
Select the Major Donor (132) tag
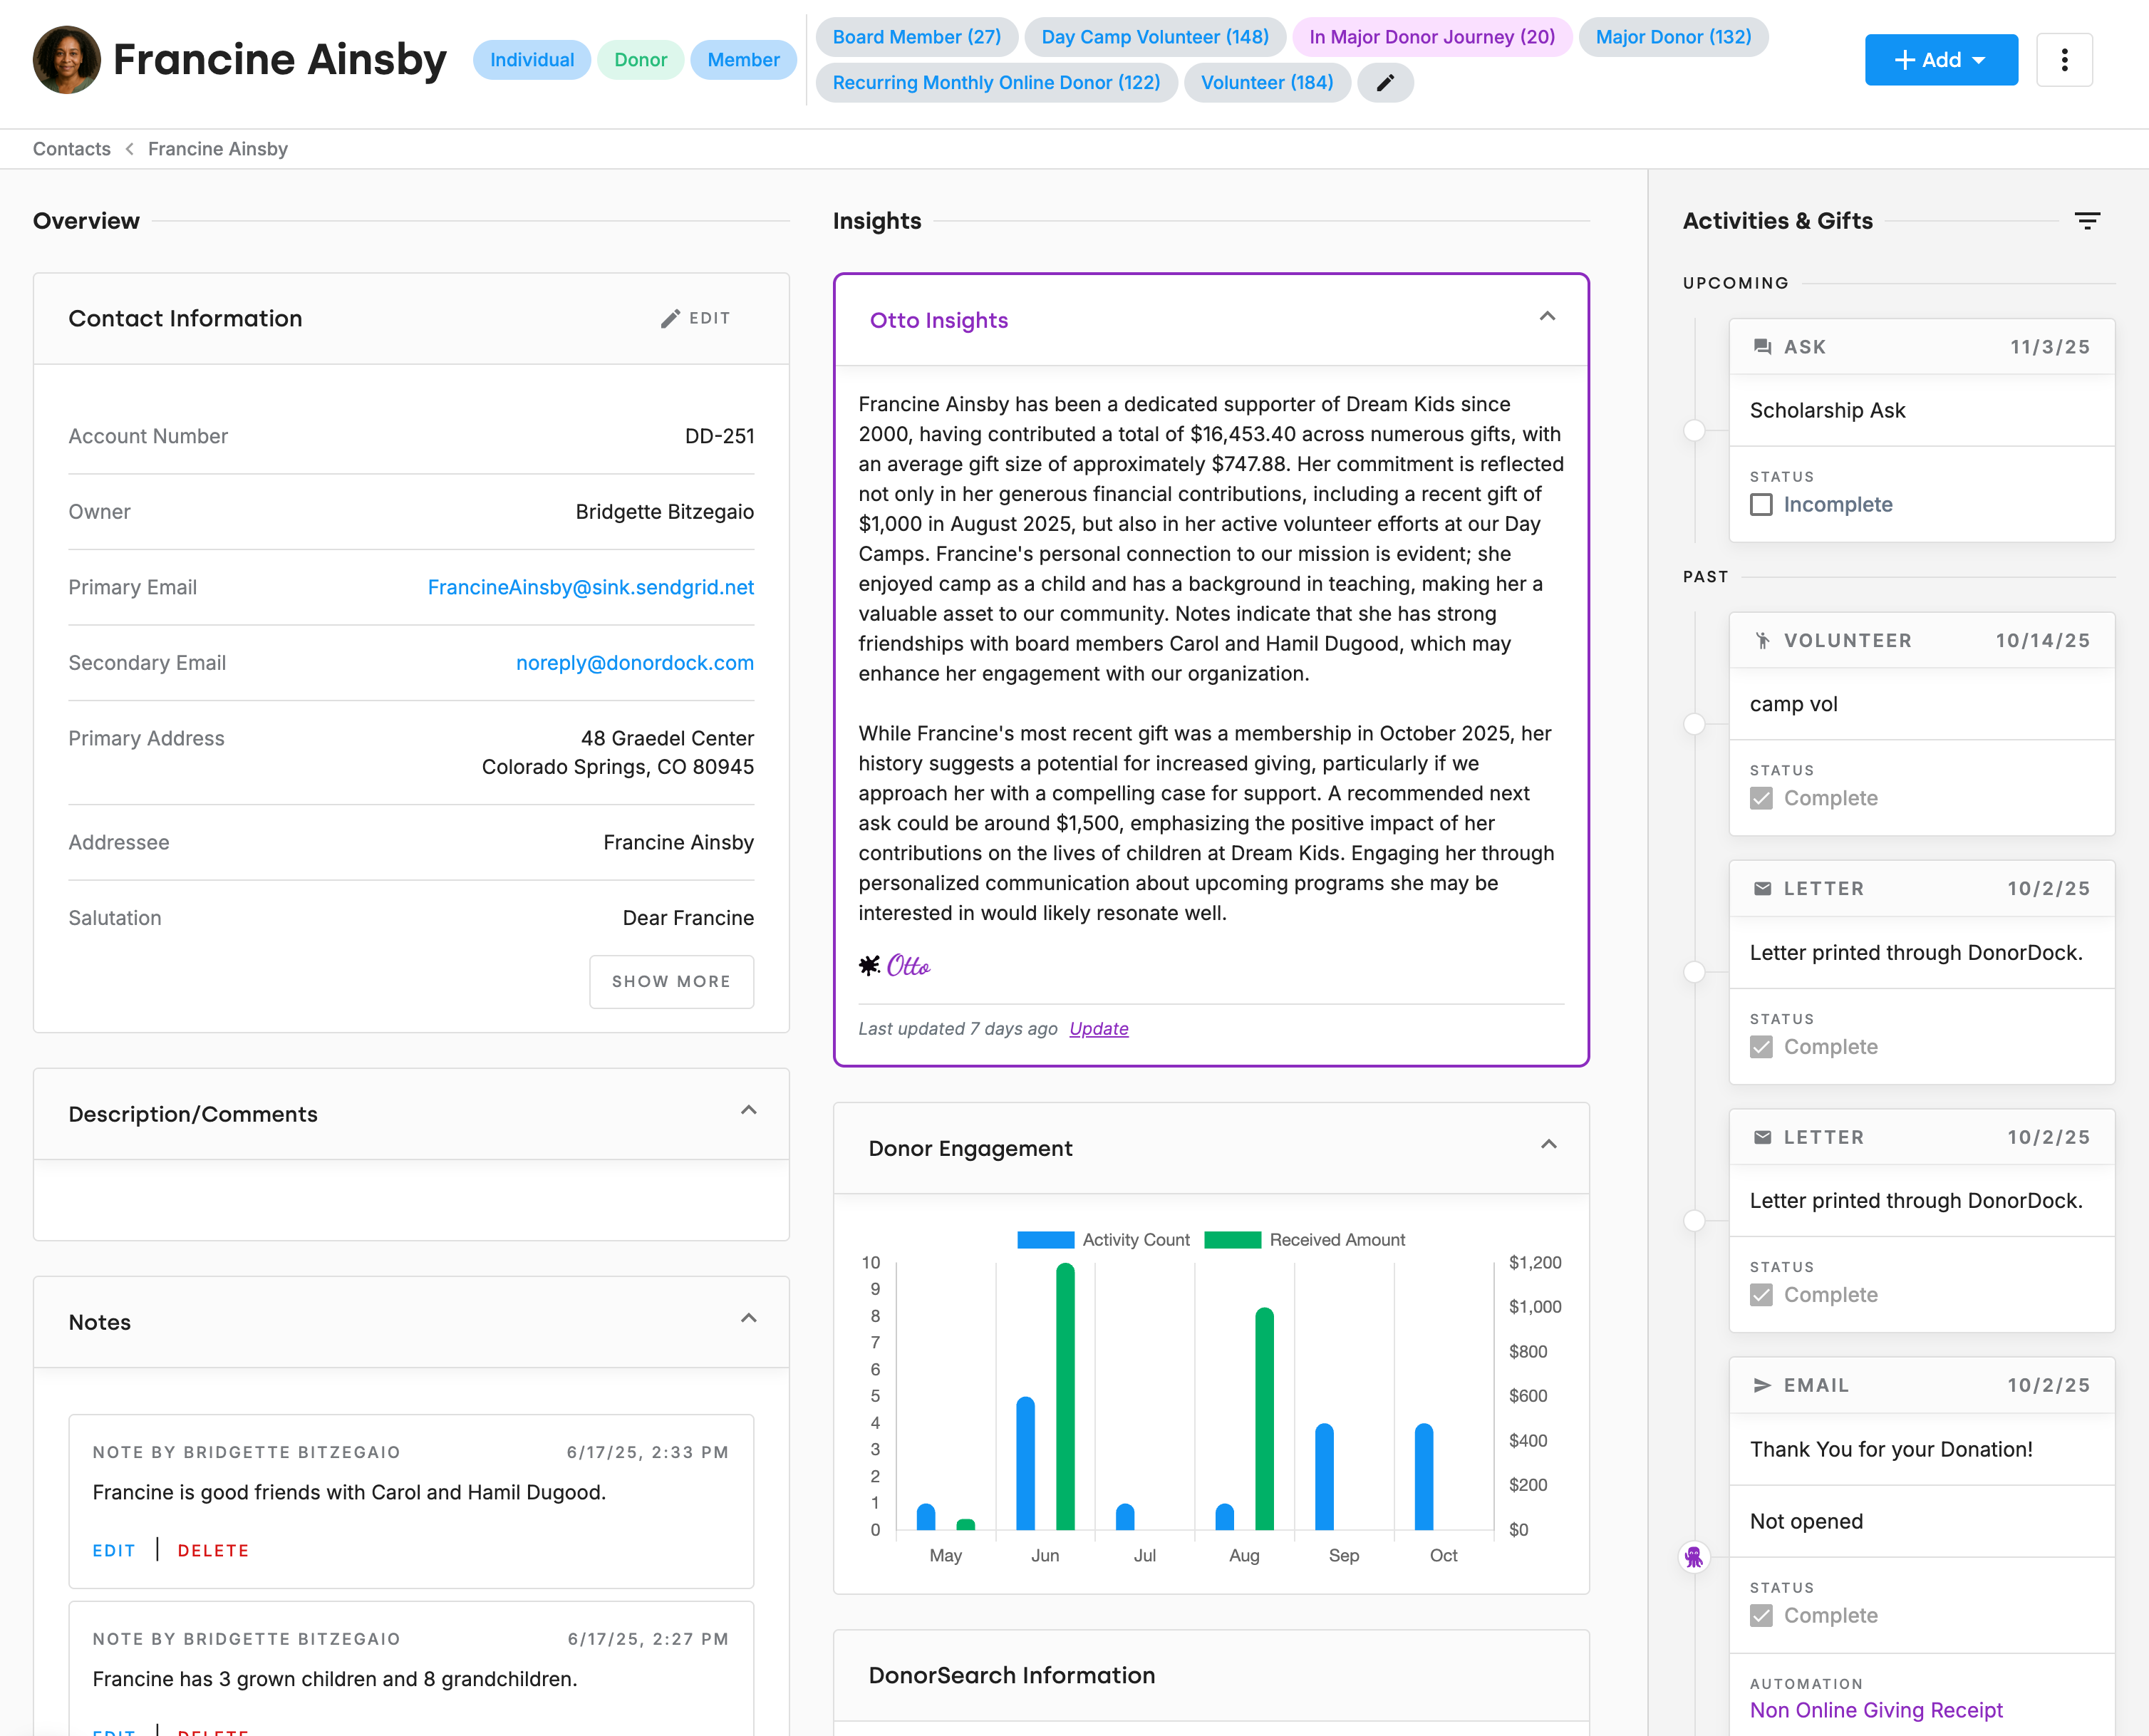pyautogui.click(x=1673, y=37)
